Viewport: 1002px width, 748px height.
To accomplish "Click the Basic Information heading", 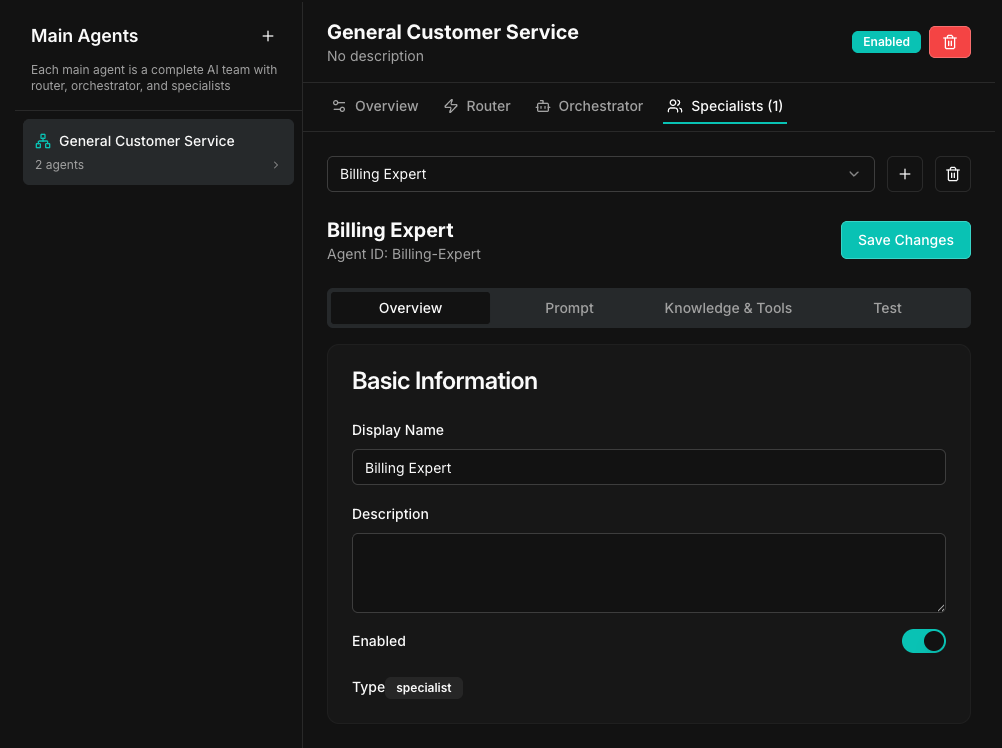I will point(445,381).
